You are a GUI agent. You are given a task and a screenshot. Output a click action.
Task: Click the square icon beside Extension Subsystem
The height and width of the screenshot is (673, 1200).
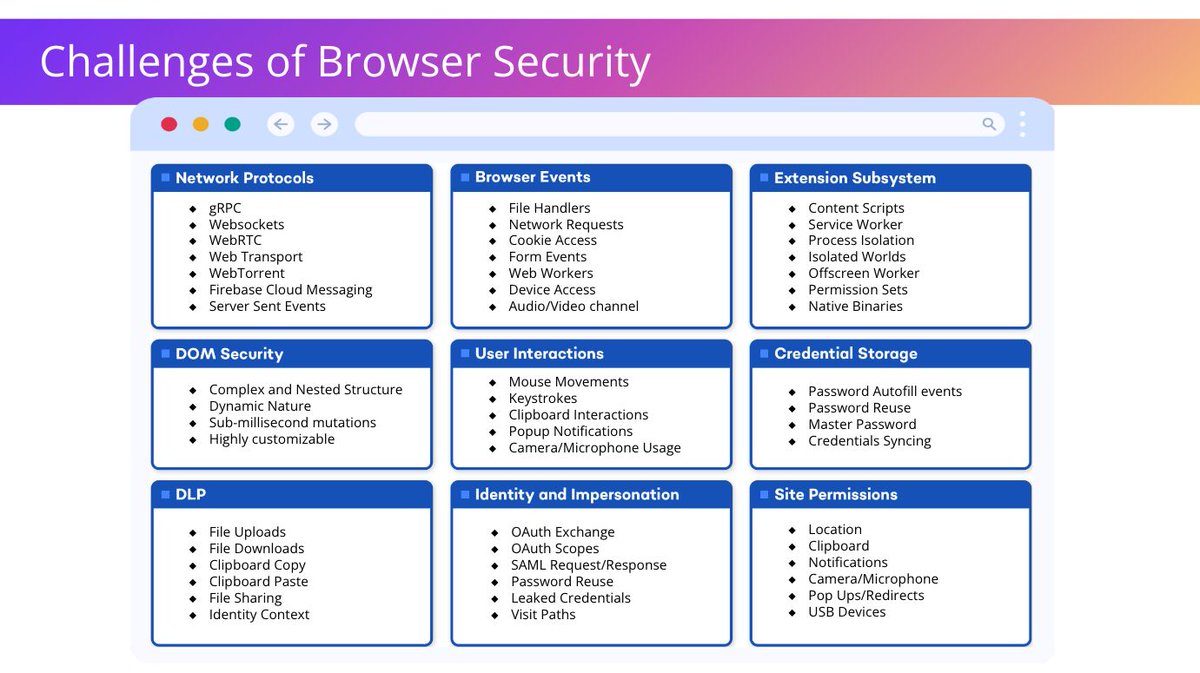763,177
